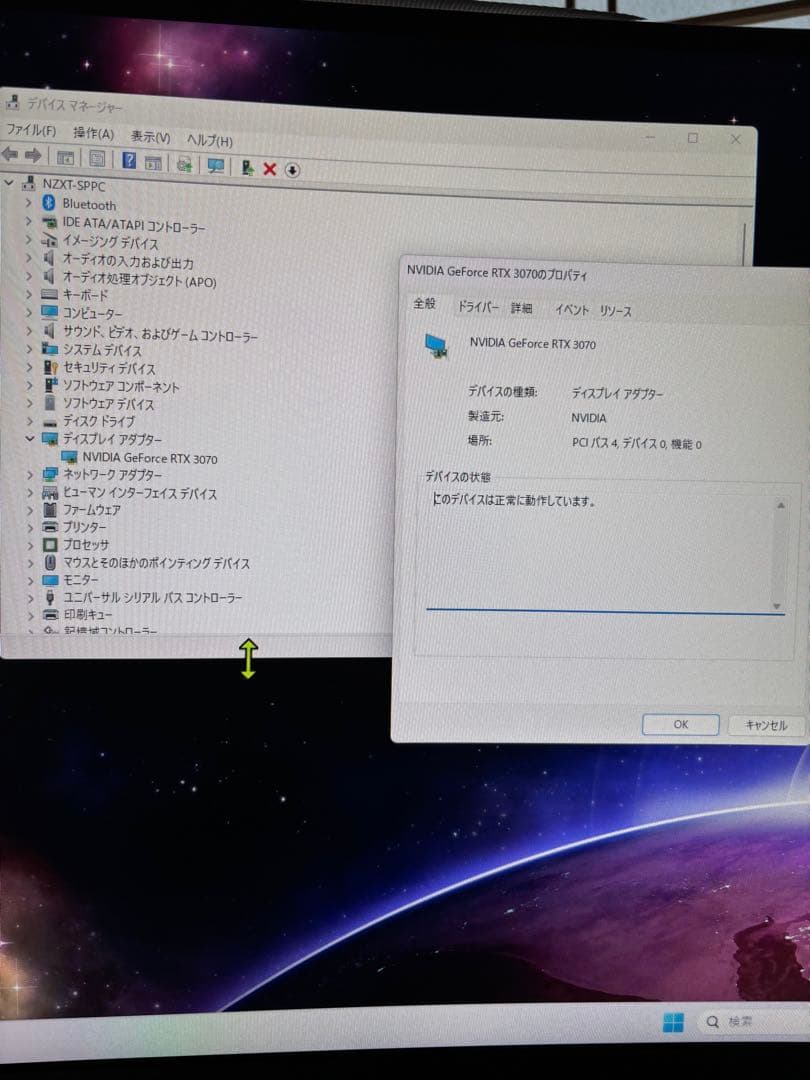
Task: Click the ファームウェア icon
Action: pos(50,510)
